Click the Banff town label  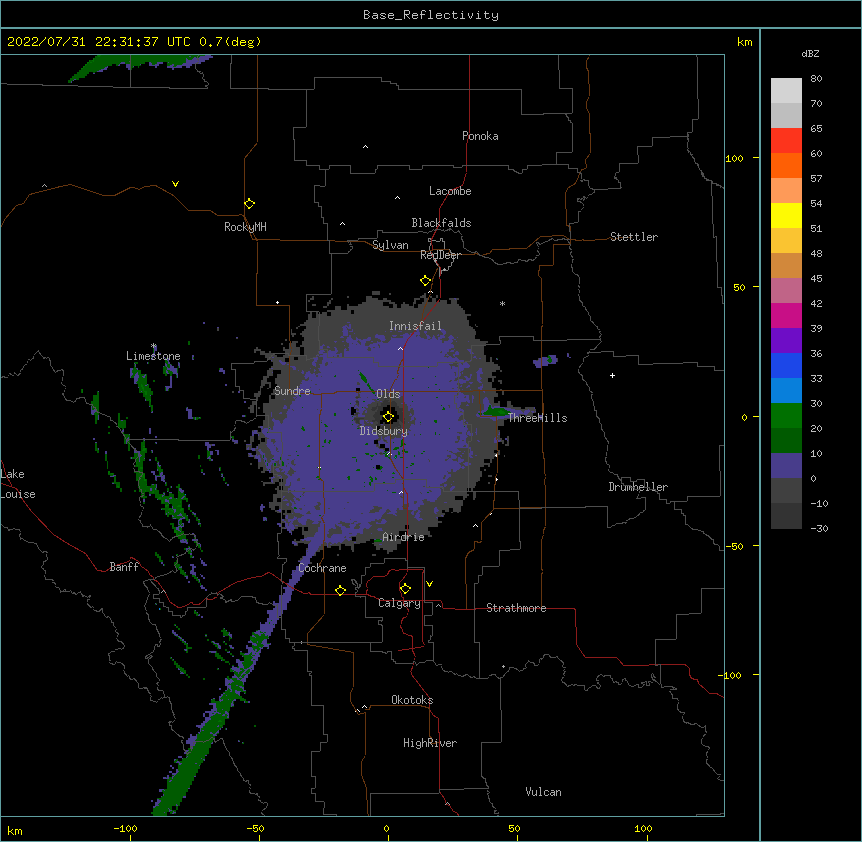coord(124,567)
